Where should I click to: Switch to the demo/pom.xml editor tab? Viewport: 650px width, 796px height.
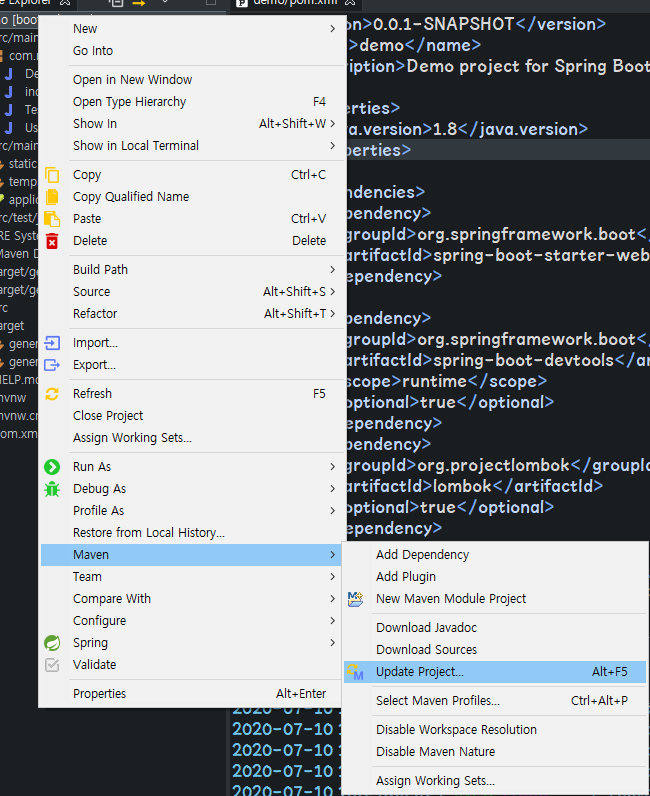coord(295,3)
